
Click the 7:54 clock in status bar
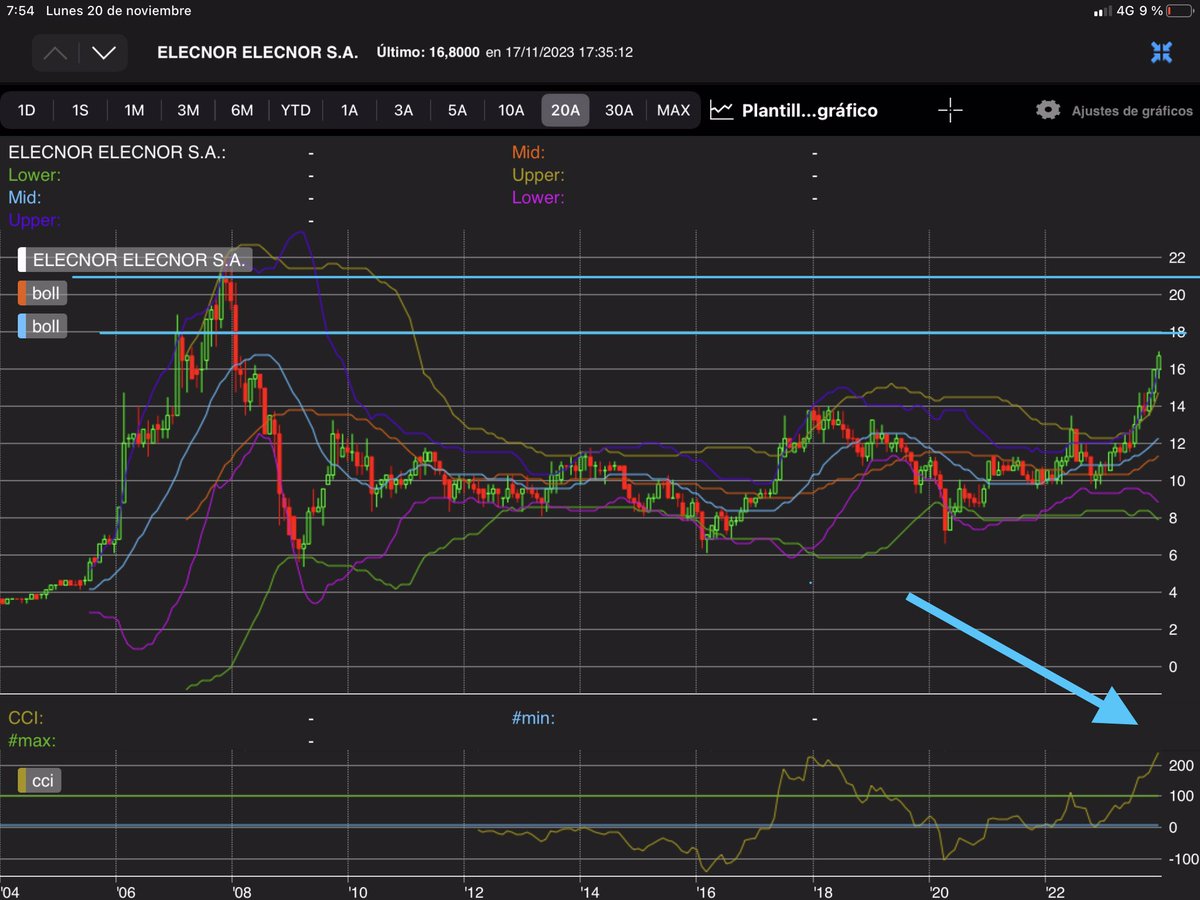(x=18, y=11)
